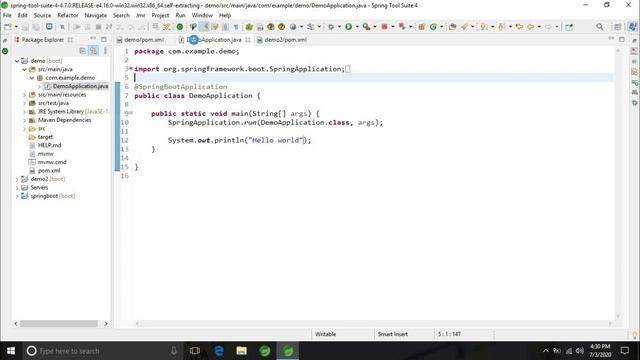Open the New wizard dropdown arrow
This screenshot has width=640, height=360.
click(x=16, y=27)
